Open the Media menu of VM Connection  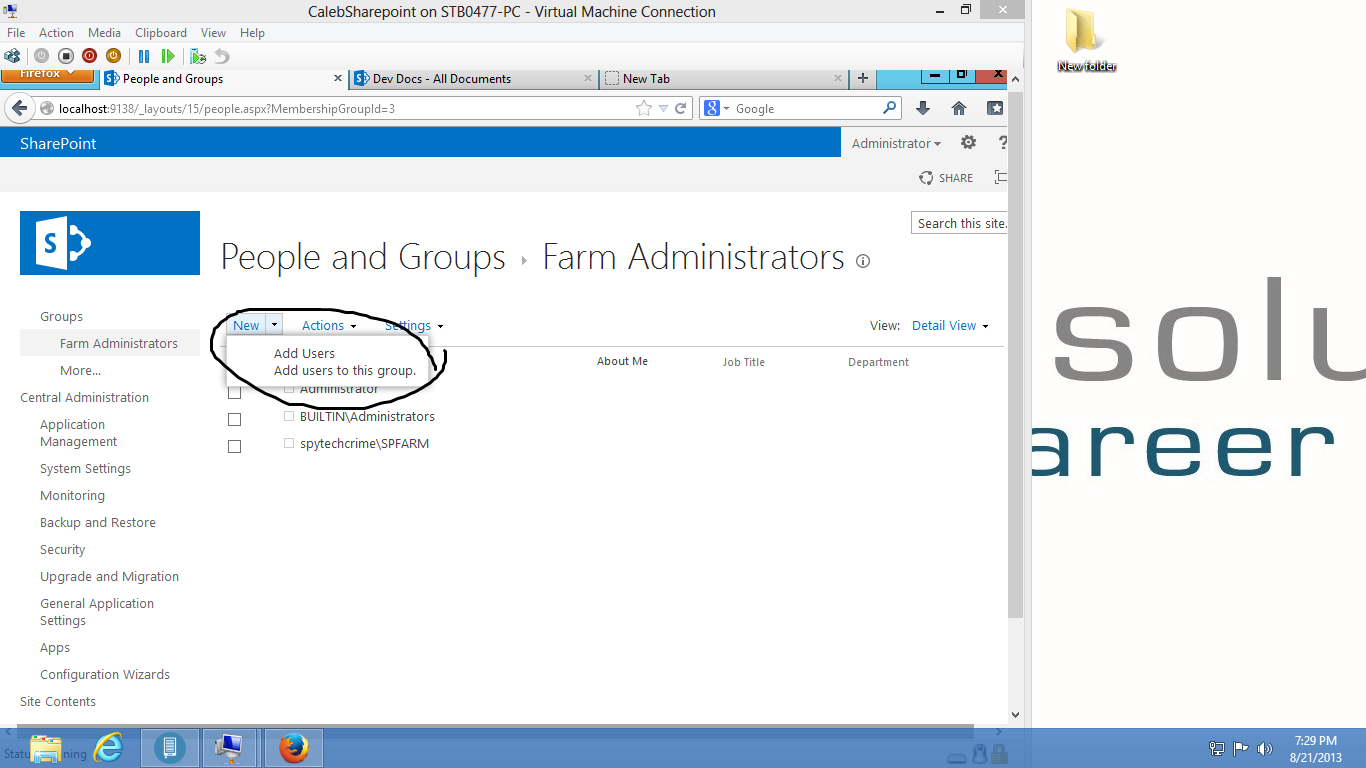105,33
